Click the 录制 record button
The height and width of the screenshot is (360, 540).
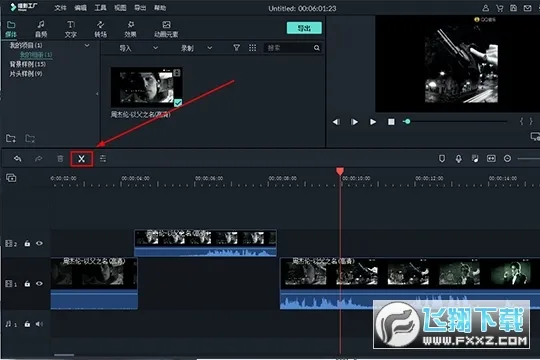coord(187,48)
